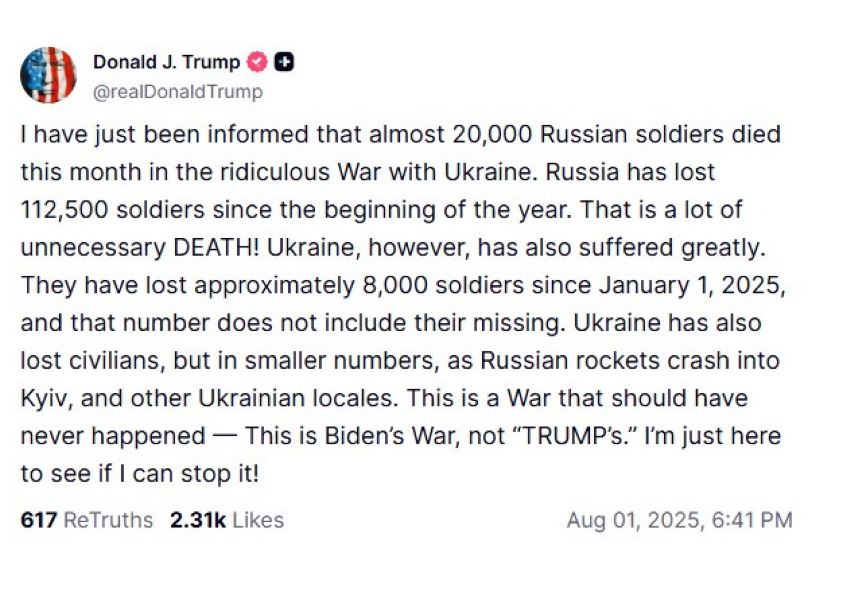Image resolution: width=868 pixels, height=595 pixels.
Task: Click the red verified checkmark badge
Action: [x=256, y=62]
